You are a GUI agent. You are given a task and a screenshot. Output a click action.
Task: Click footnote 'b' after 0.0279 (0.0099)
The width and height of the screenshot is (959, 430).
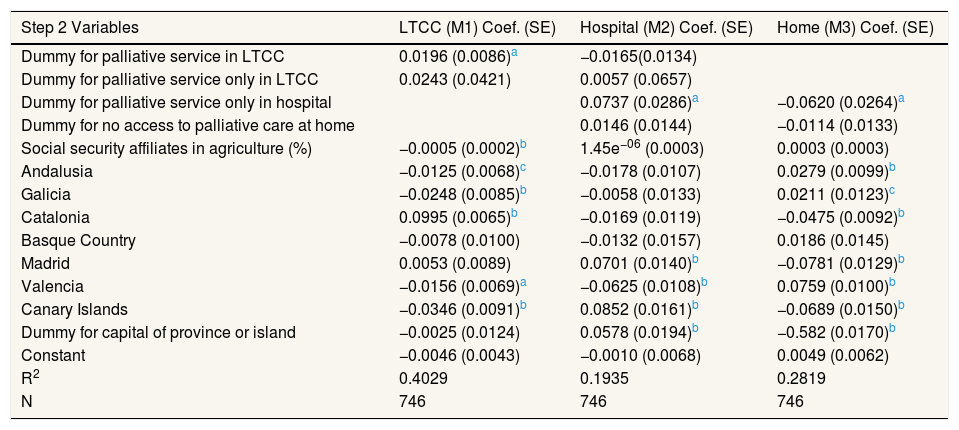pos(893,168)
